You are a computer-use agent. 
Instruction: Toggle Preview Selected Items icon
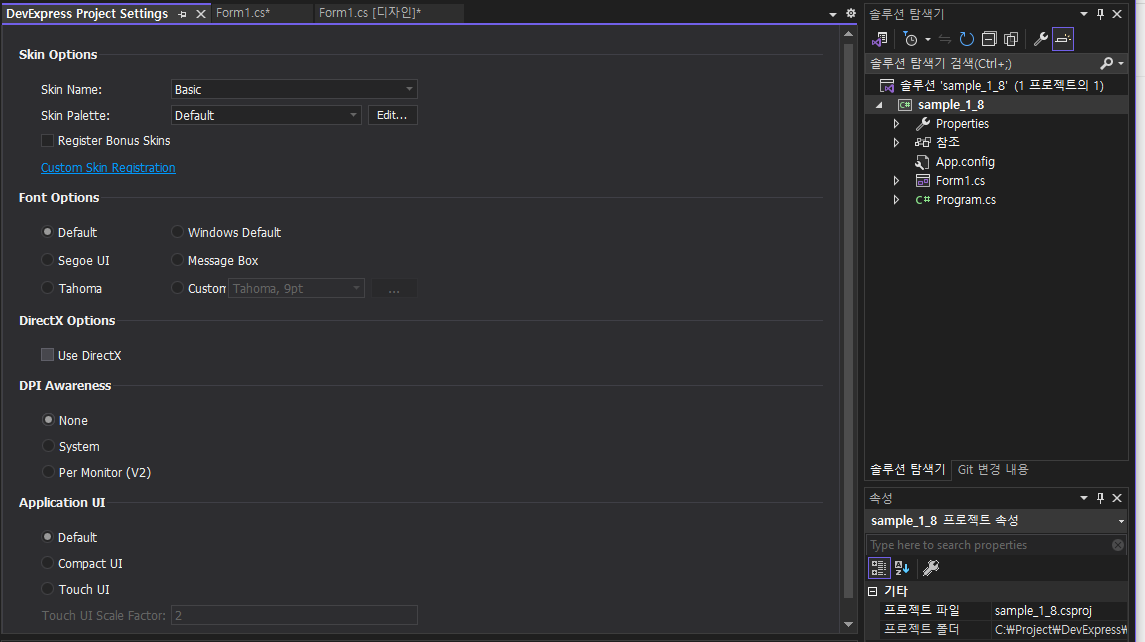(x=1063, y=39)
